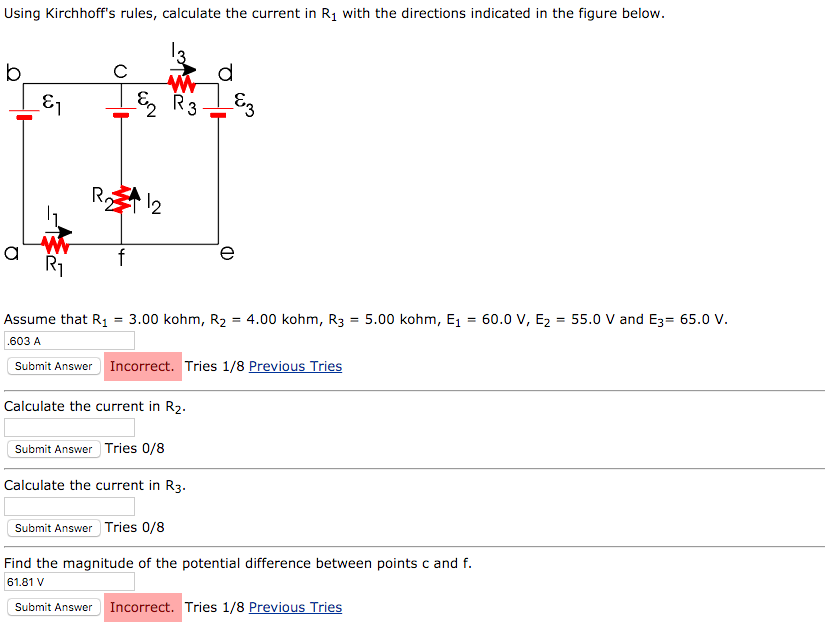Submit the answer for current in R1

tap(52, 366)
